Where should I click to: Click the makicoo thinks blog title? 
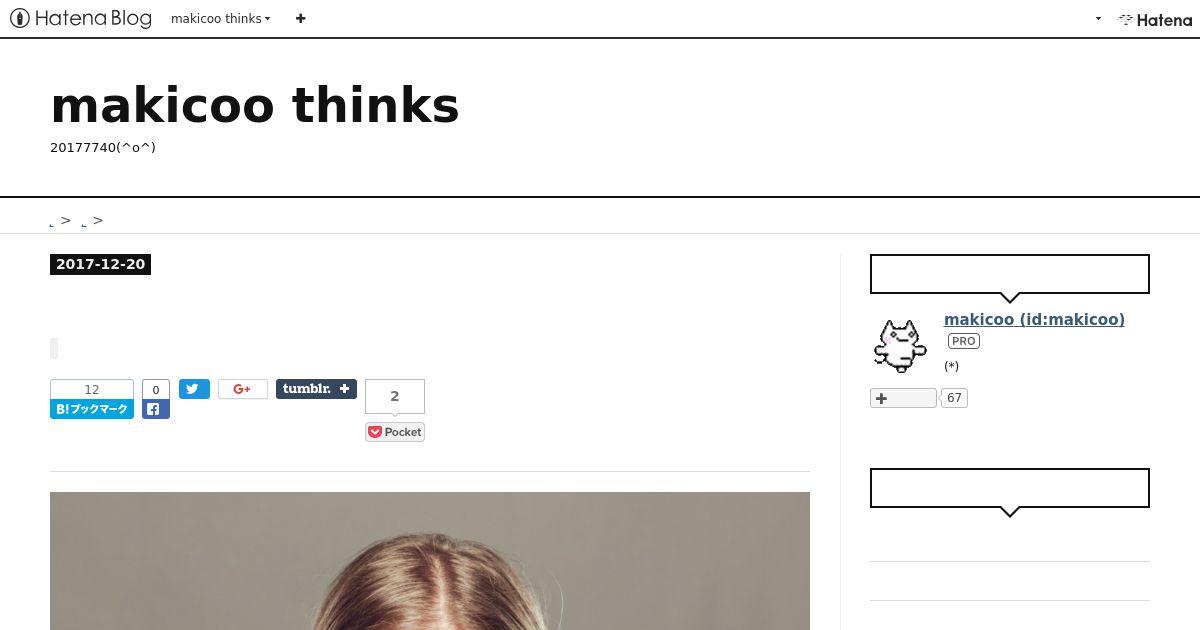click(255, 105)
